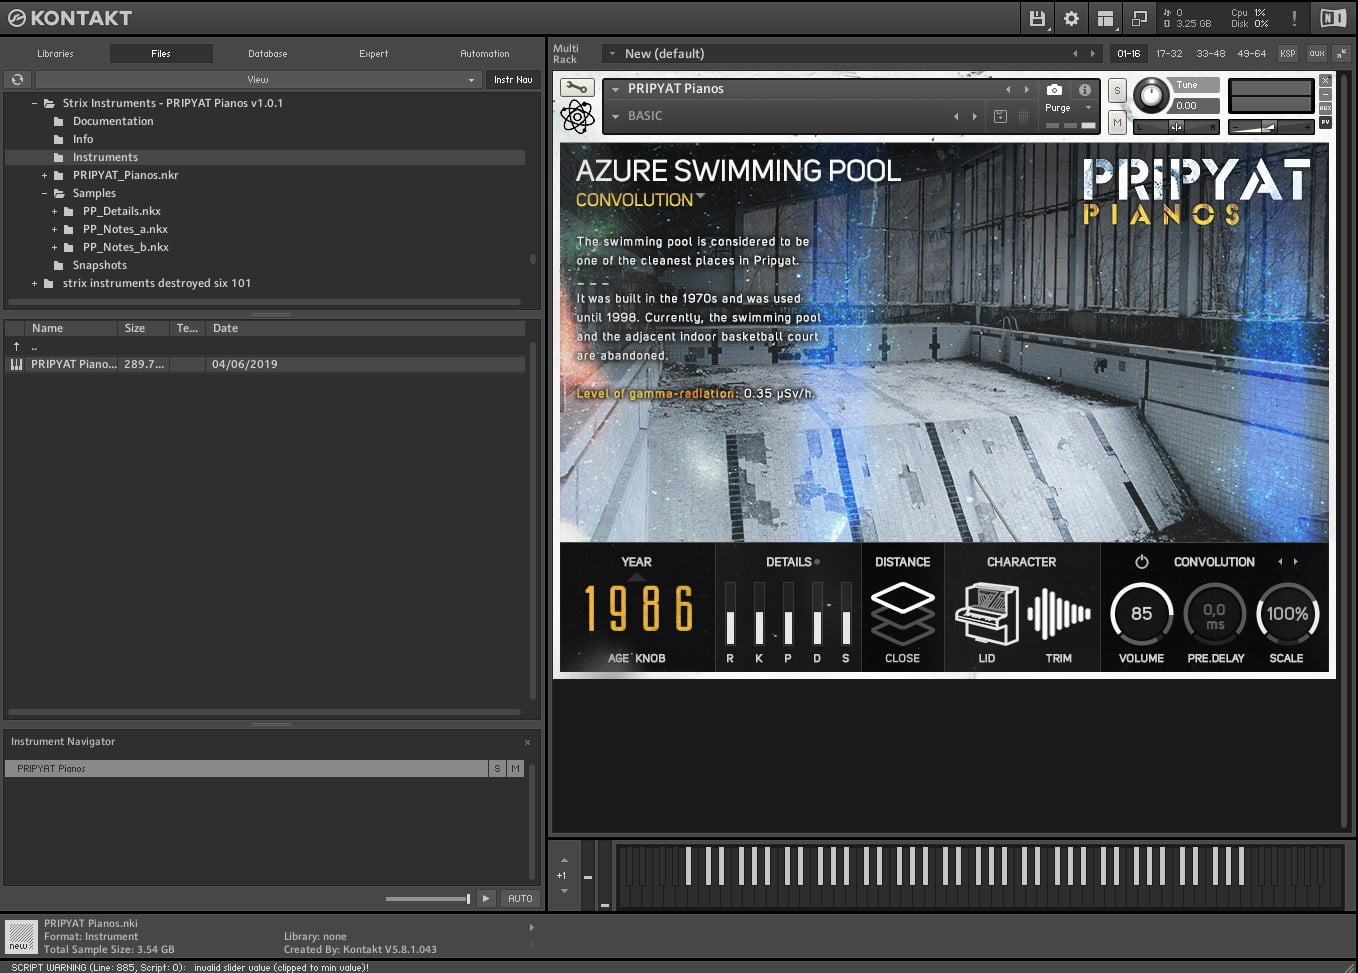Adjust the convolution VOLUME knob
1358x973 pixels.
[1141, 614]
